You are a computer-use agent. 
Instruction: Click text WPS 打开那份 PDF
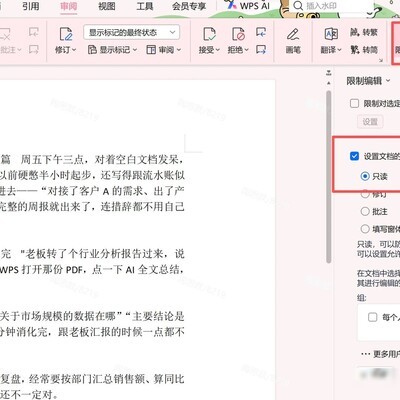point(41,269)
